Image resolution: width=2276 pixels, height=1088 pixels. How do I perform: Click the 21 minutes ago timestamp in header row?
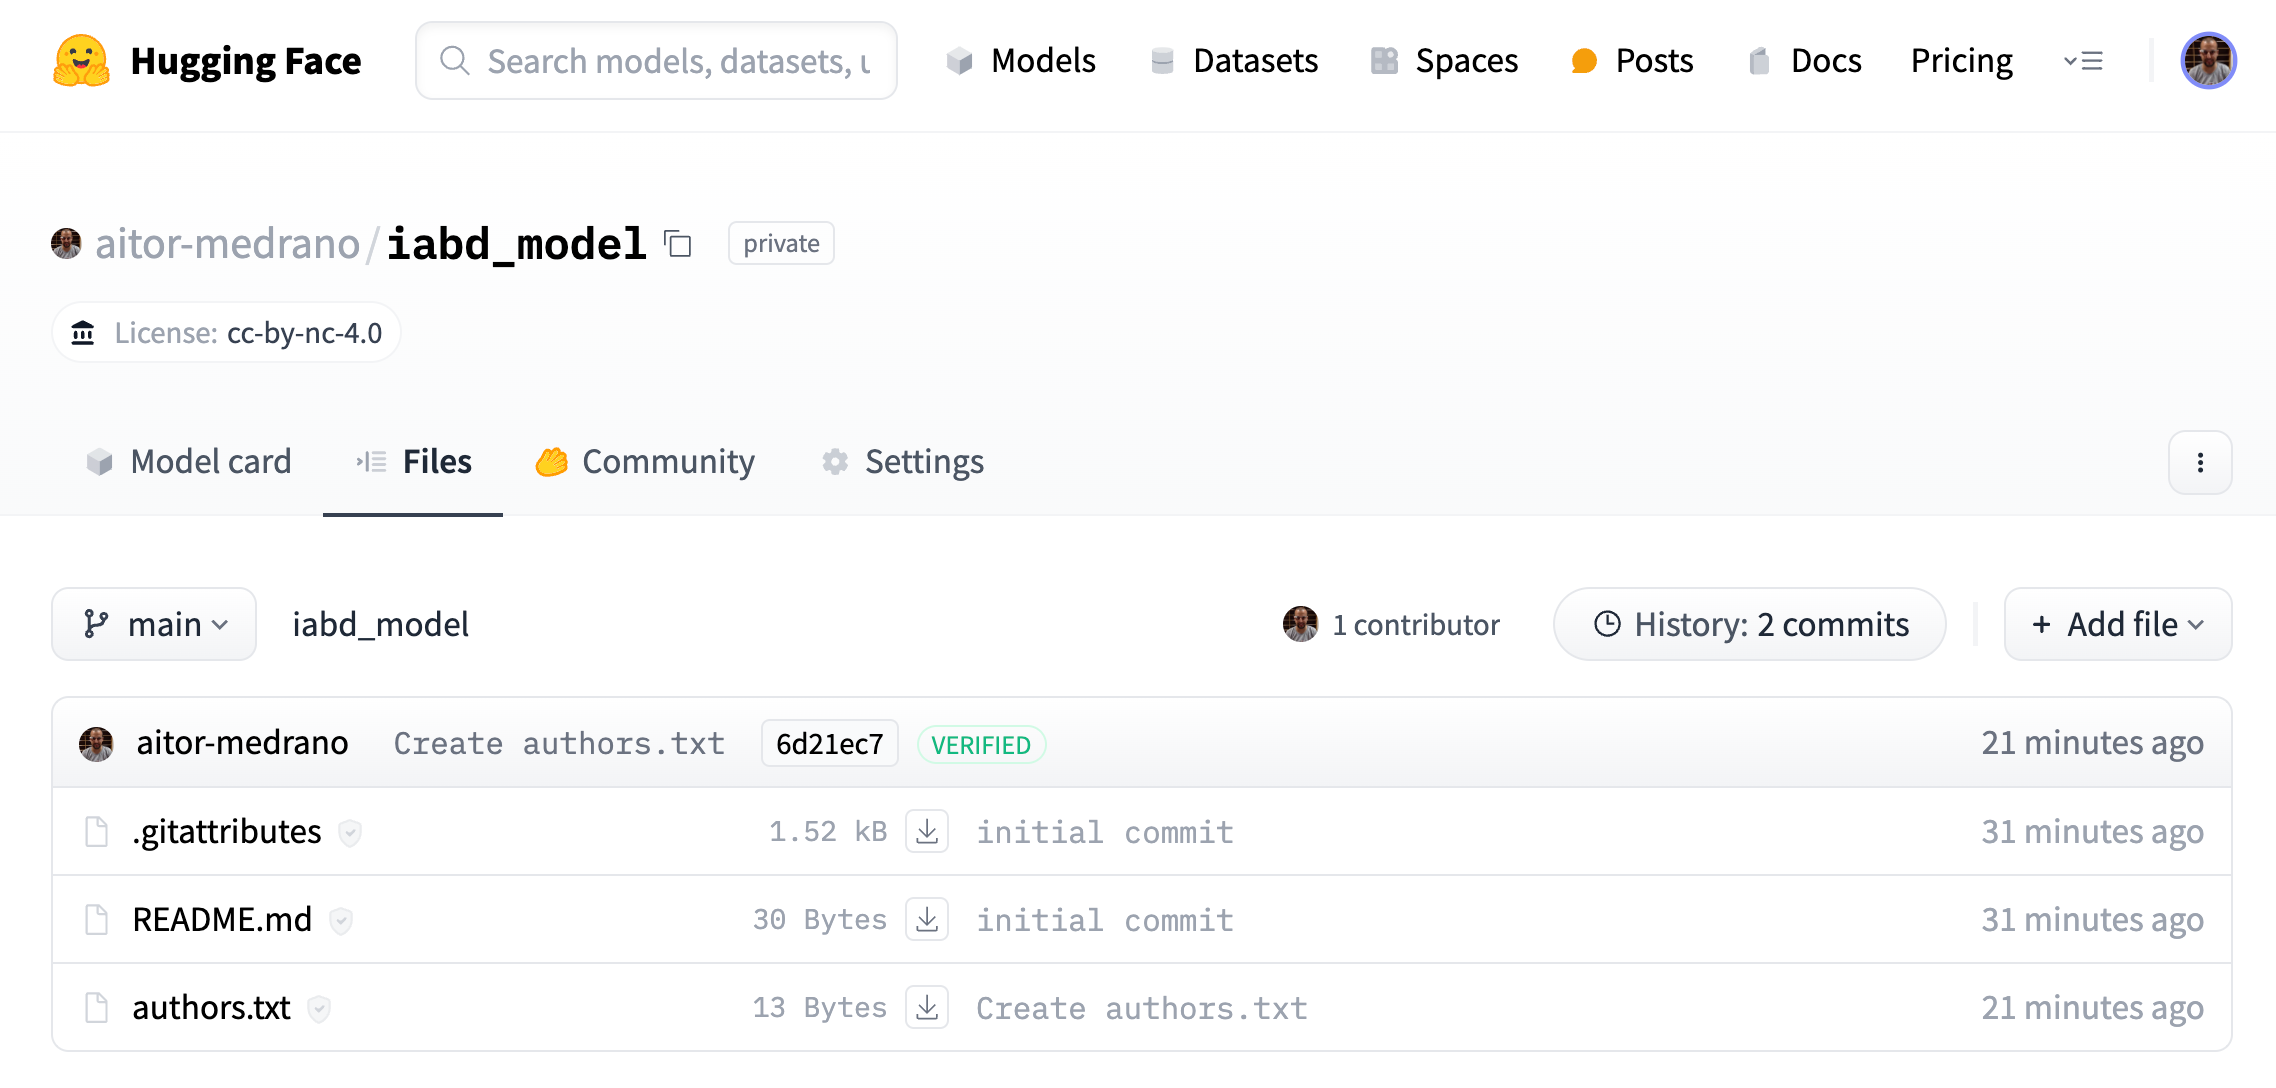(2092, 743)
